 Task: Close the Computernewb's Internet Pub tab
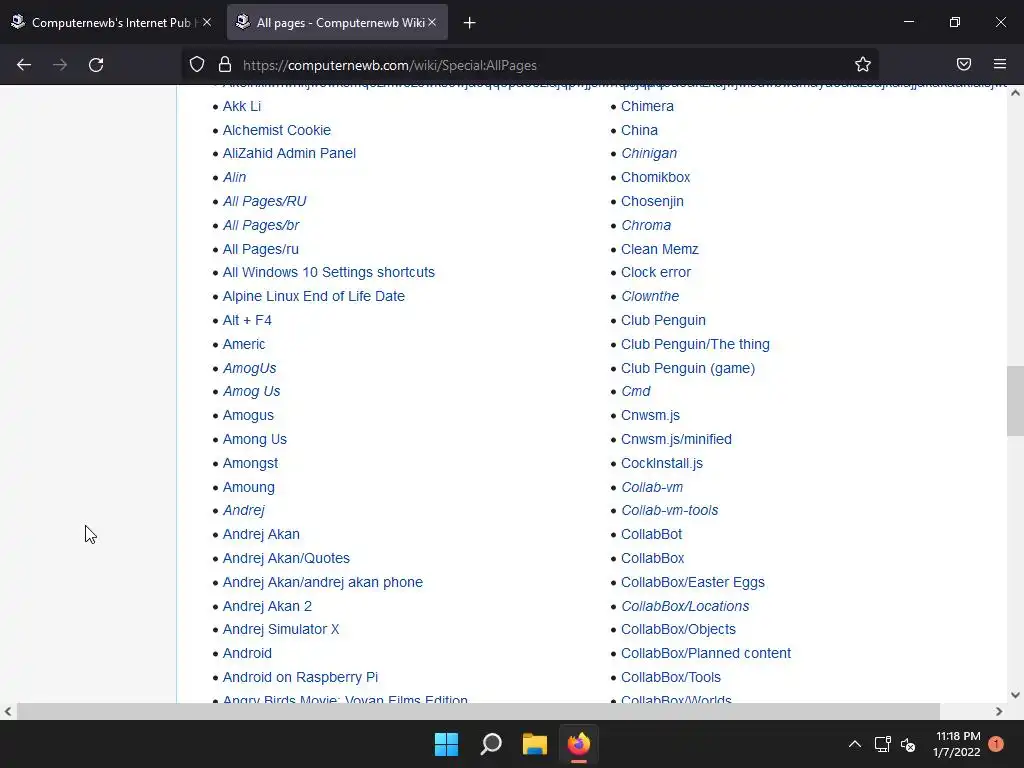point(207,22)
